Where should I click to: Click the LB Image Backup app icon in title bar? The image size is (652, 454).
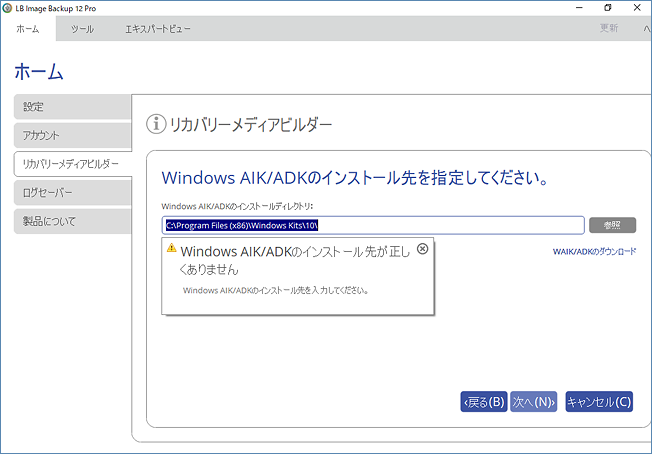click(x=7, y=8)
